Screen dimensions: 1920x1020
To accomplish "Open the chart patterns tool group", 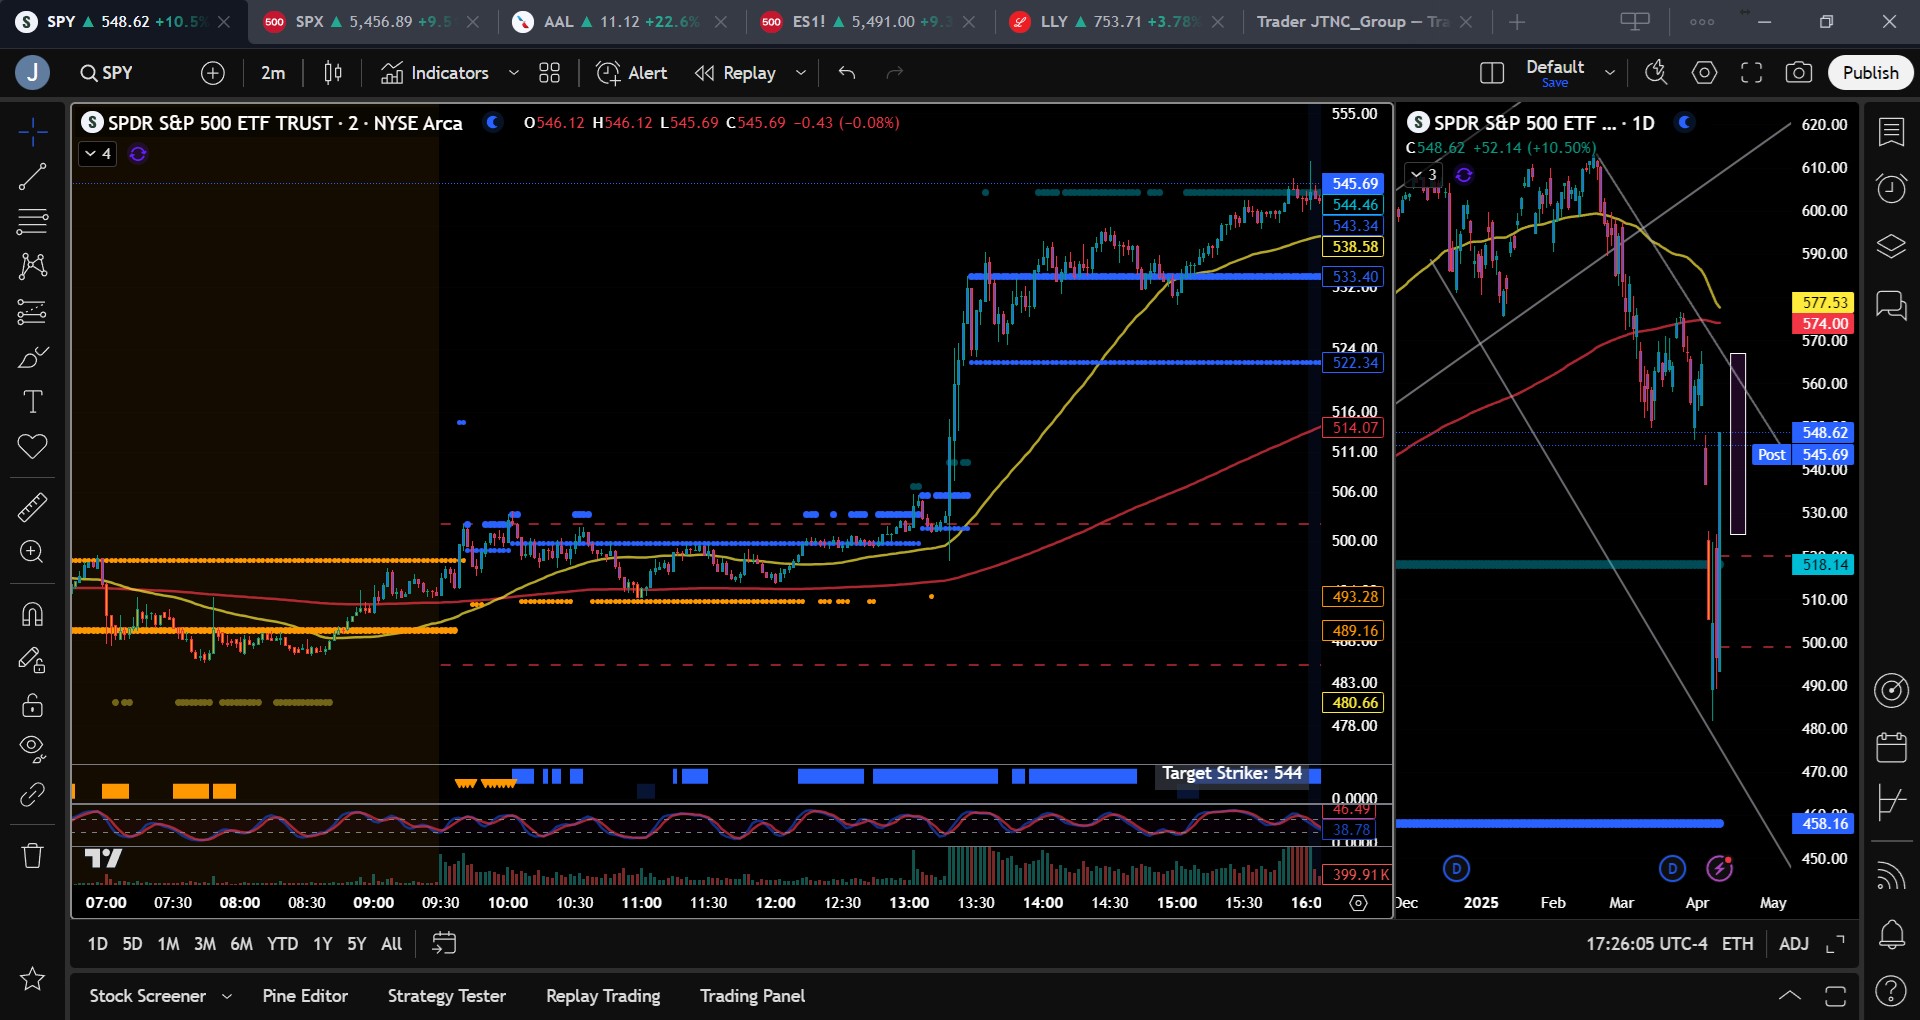I will click(32, 266).
